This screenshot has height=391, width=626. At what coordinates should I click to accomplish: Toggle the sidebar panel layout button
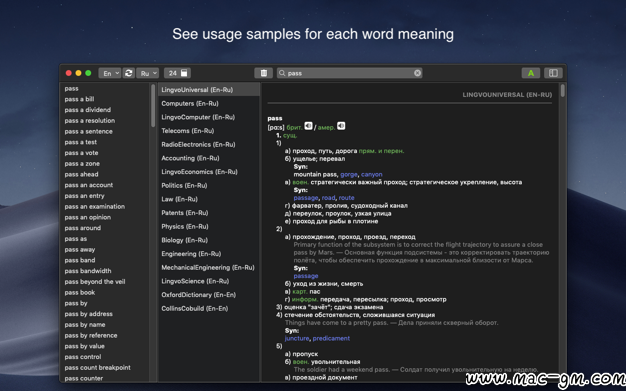pos(553,73)
